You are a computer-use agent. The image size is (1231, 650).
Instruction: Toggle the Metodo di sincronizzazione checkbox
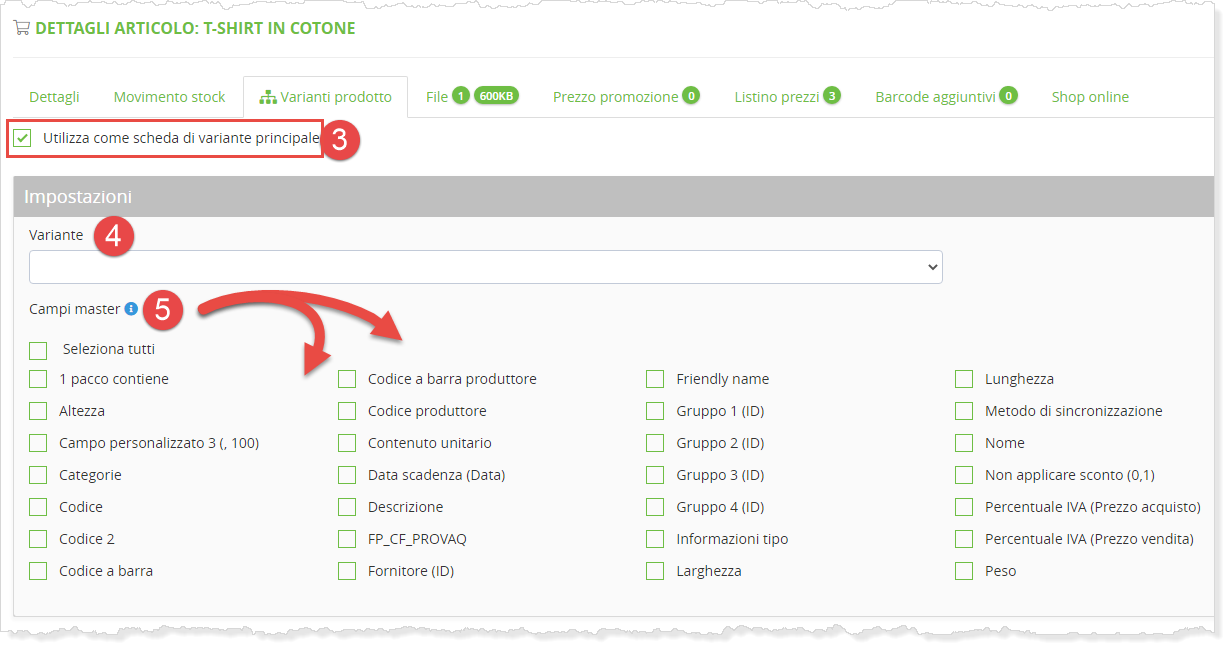pyautogui.click(x=964, y=411)
